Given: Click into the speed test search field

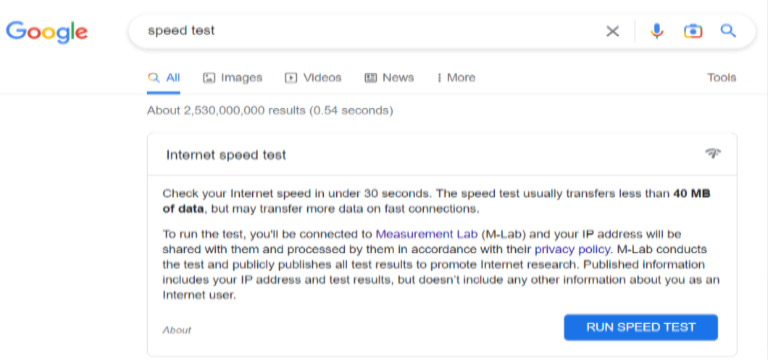Looking at the screenshot, I should click(372, 31).
